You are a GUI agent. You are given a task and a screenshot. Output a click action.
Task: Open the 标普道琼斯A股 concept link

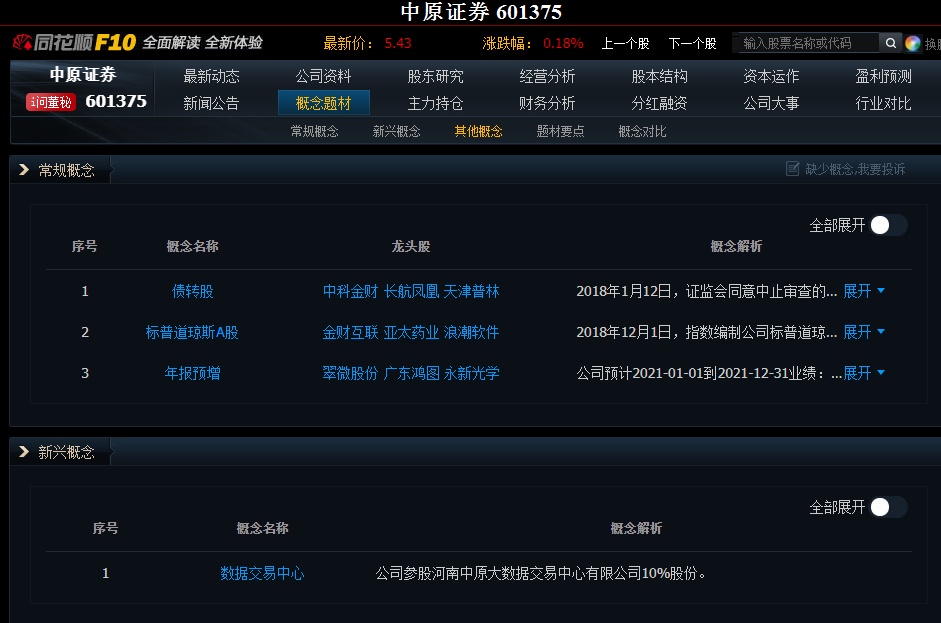click(192, 332)
